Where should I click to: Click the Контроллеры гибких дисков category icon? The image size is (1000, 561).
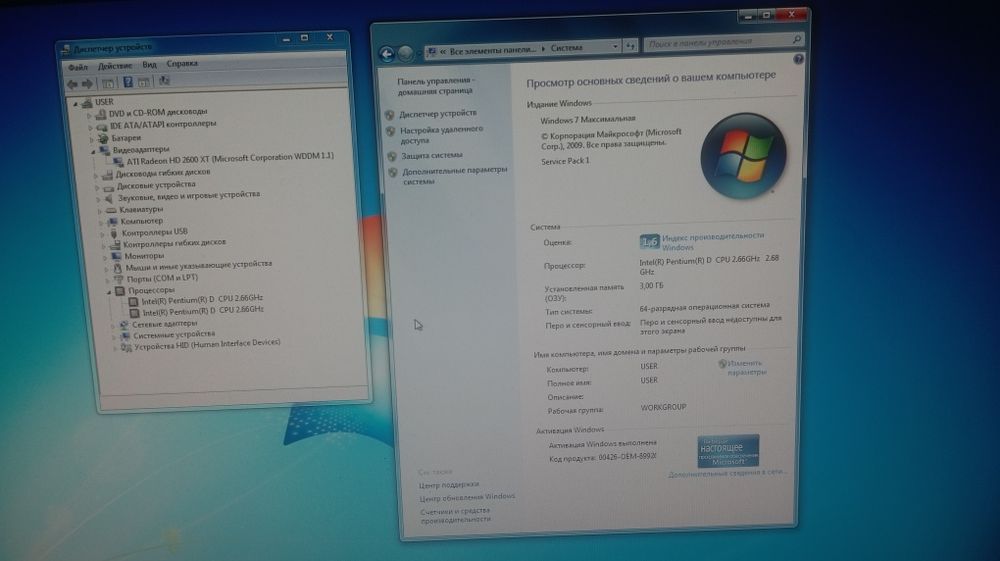tap(115, 245)
